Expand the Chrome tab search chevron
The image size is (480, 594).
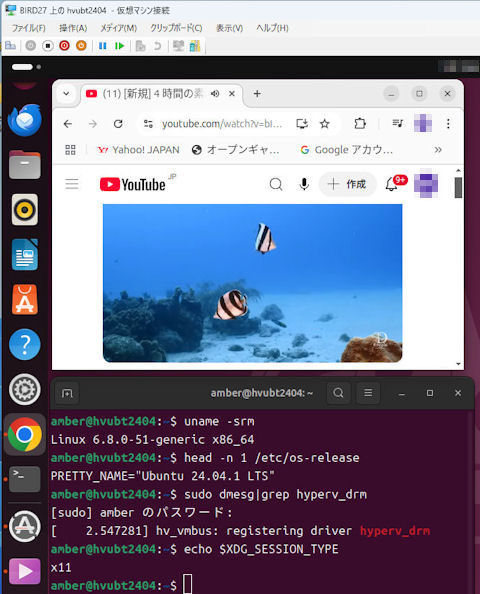(x=66, y=94)
